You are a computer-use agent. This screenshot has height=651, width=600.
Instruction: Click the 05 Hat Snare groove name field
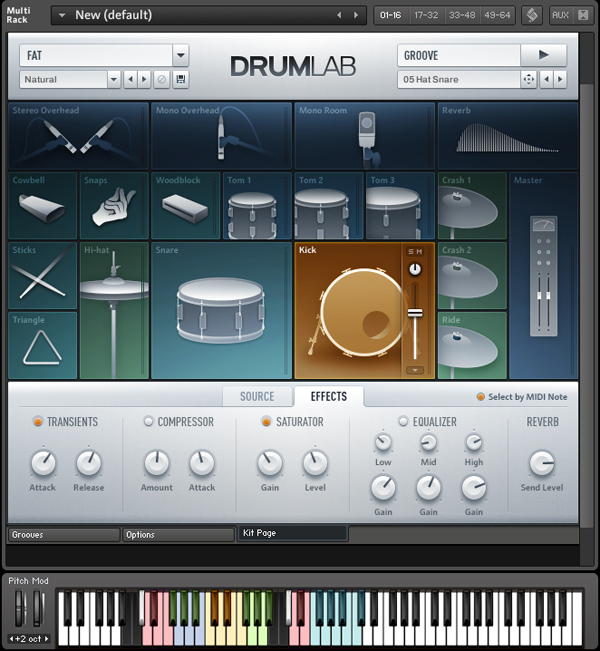point(459,79)
